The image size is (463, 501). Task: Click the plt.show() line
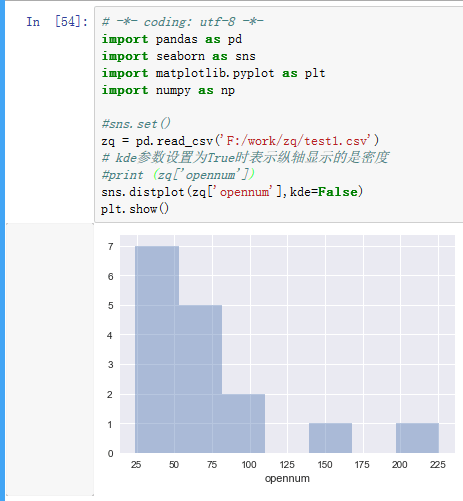[135, 209]
